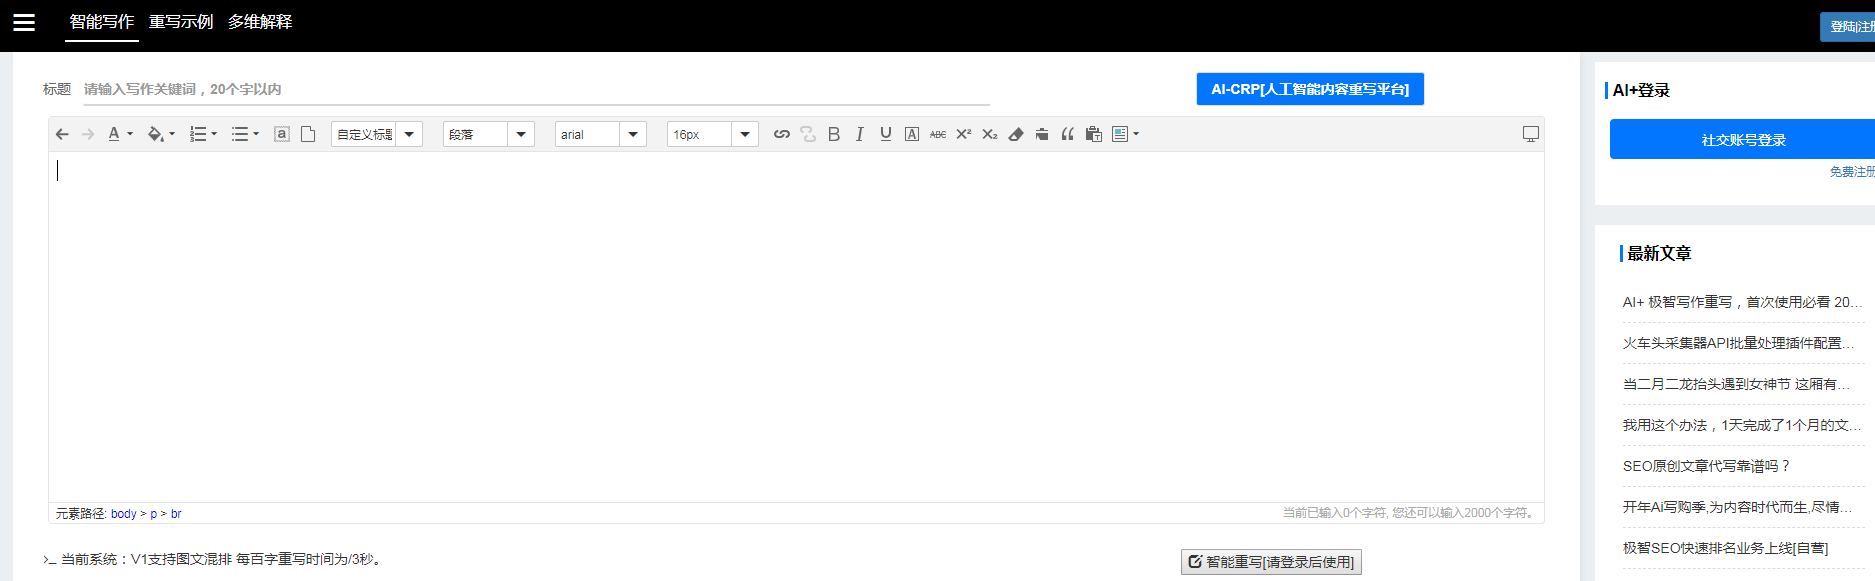Toggle italic formatting
1875x581 pixels.
859,134
